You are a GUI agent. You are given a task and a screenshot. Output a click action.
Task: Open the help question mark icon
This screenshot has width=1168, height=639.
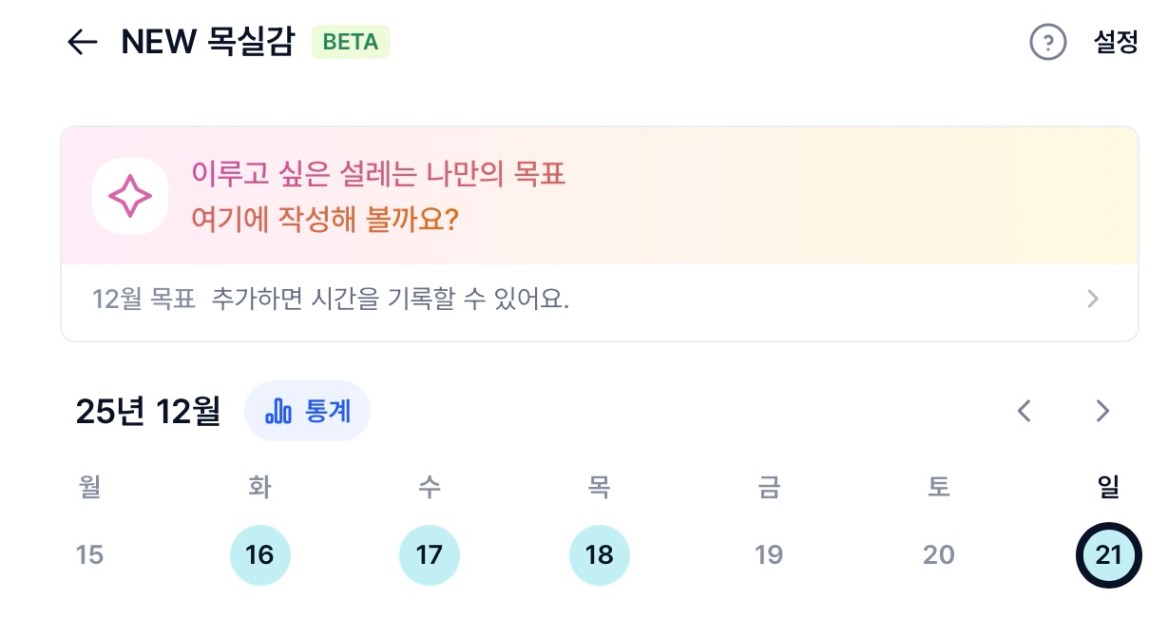pos(1047,42)
